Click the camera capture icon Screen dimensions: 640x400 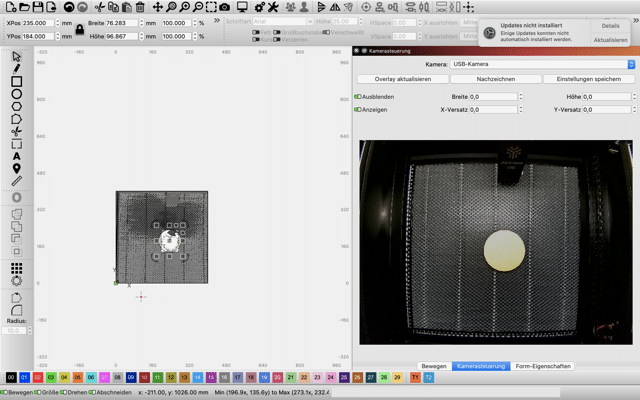coord(225,7)
